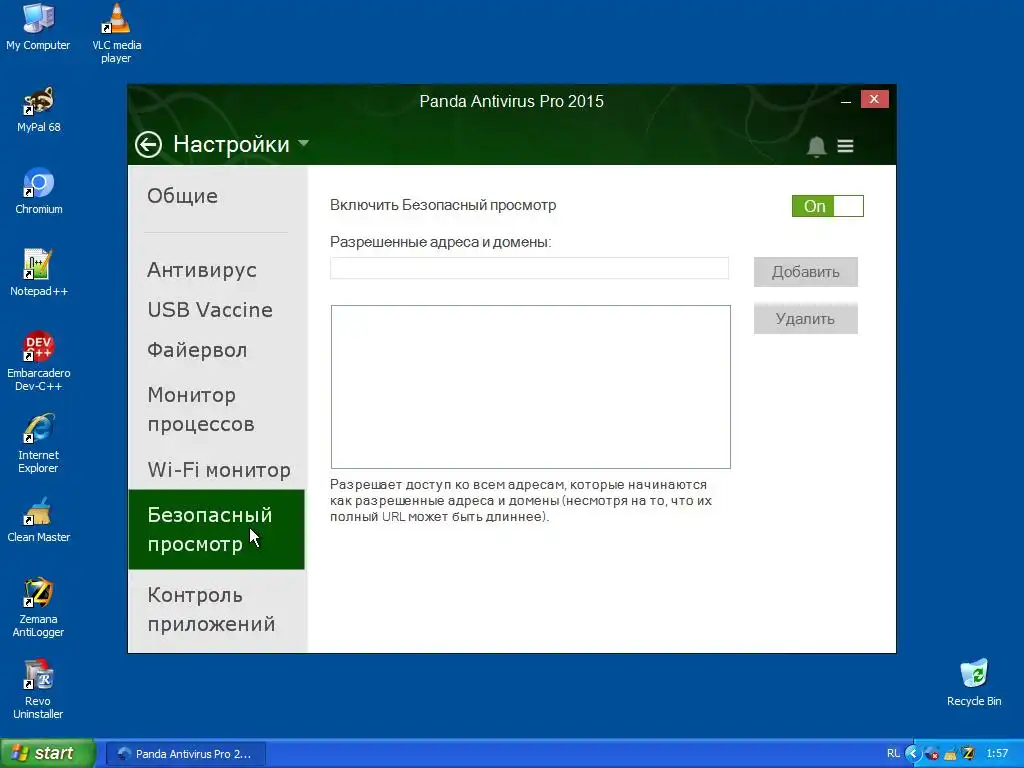Click Panda Antivirus Pro taskbar button
This screenshot has width=1024, height=768.
[185, 754]
